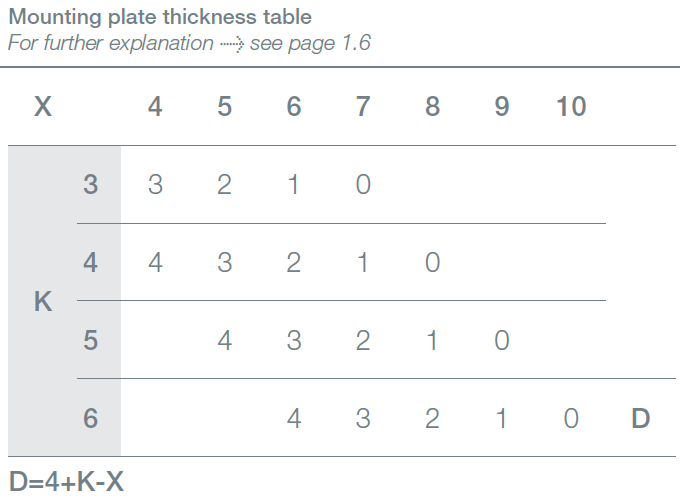Click the K row label 5

(91, 341)
